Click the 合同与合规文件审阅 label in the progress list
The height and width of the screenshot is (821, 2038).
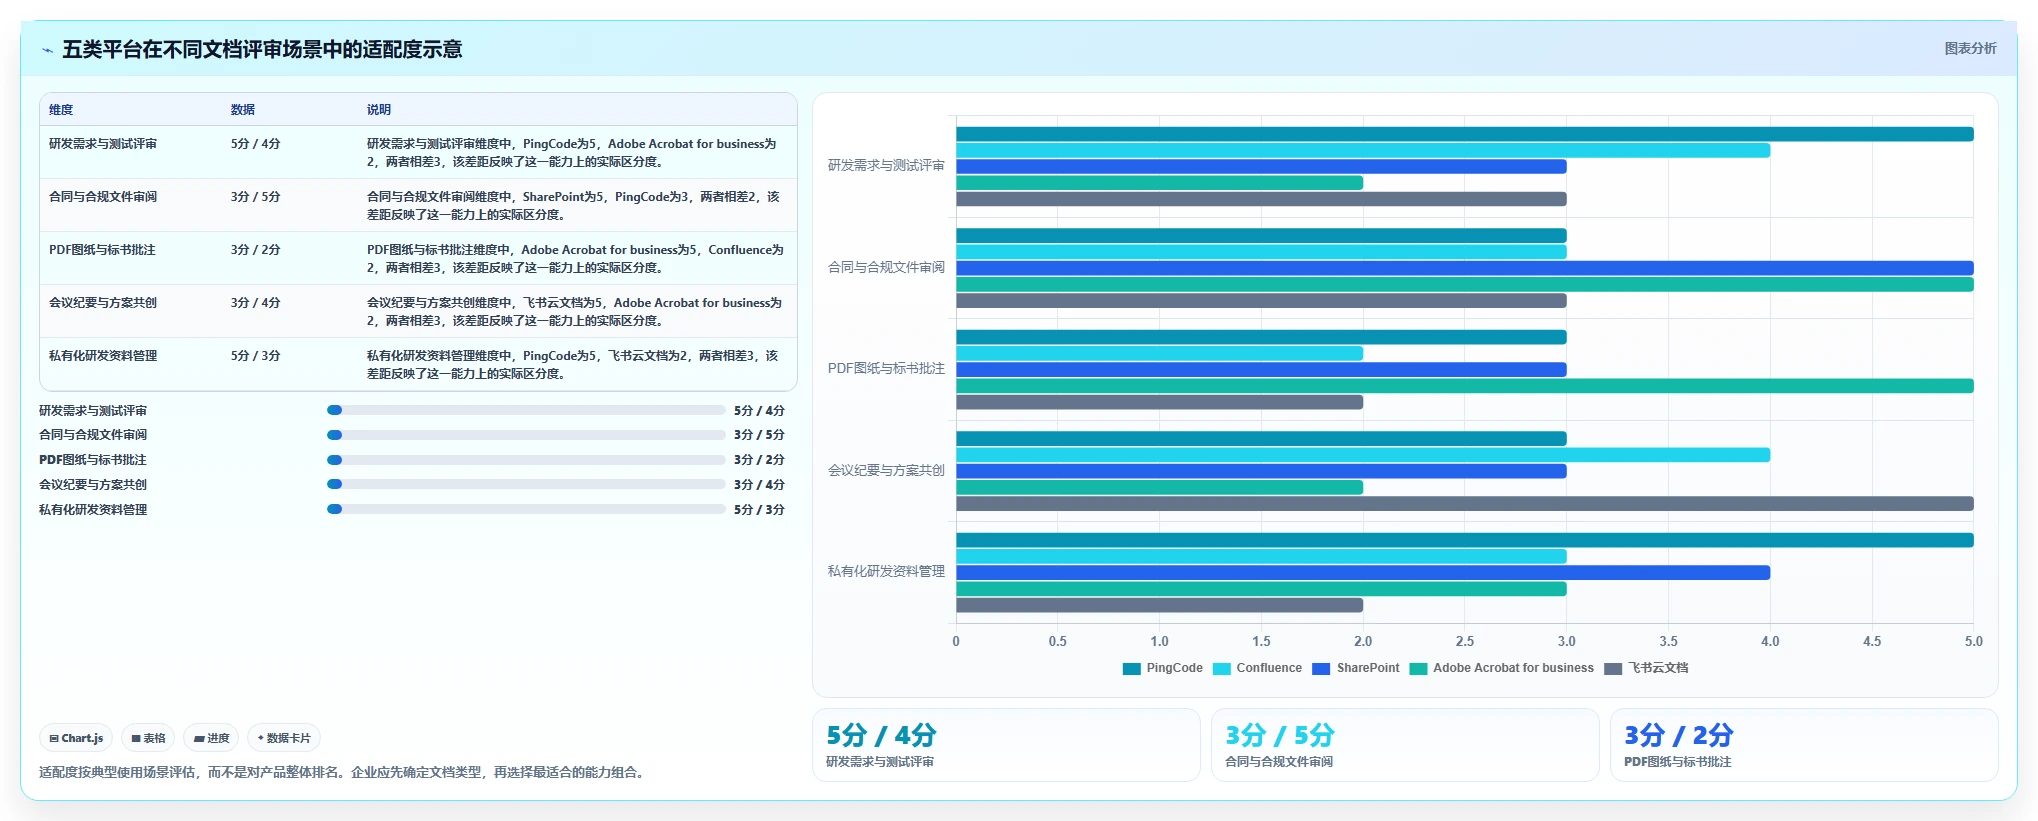point(93,435)
